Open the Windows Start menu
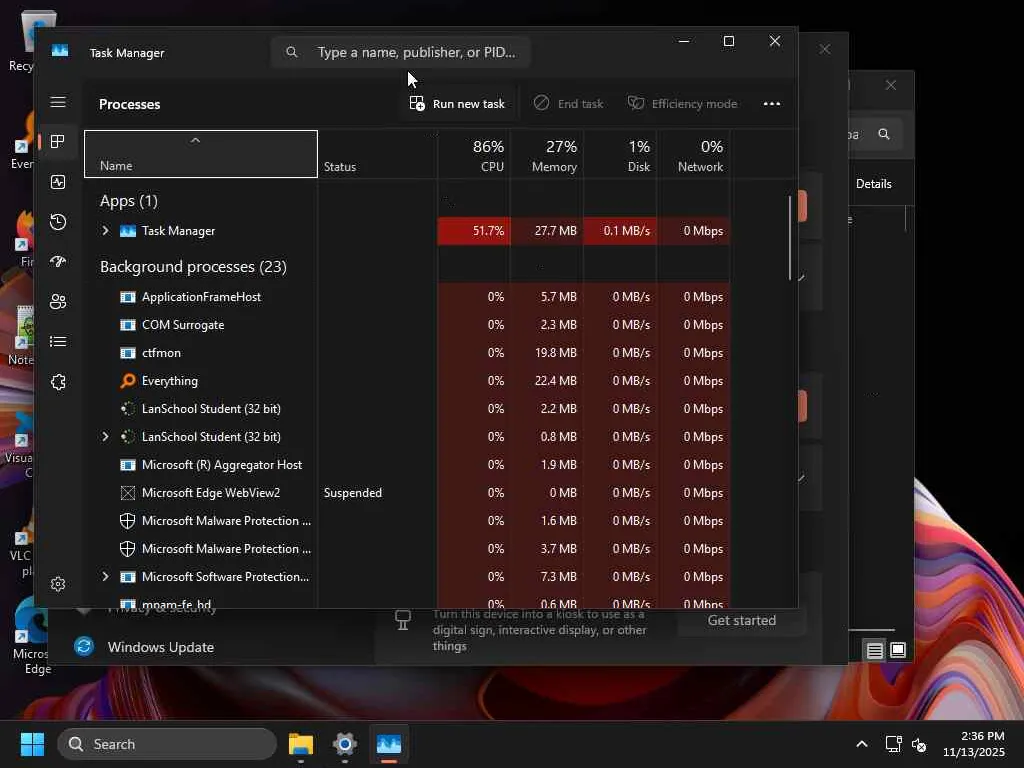The height and width of the screenshot is (768, 1024). [x=32, y=744]
